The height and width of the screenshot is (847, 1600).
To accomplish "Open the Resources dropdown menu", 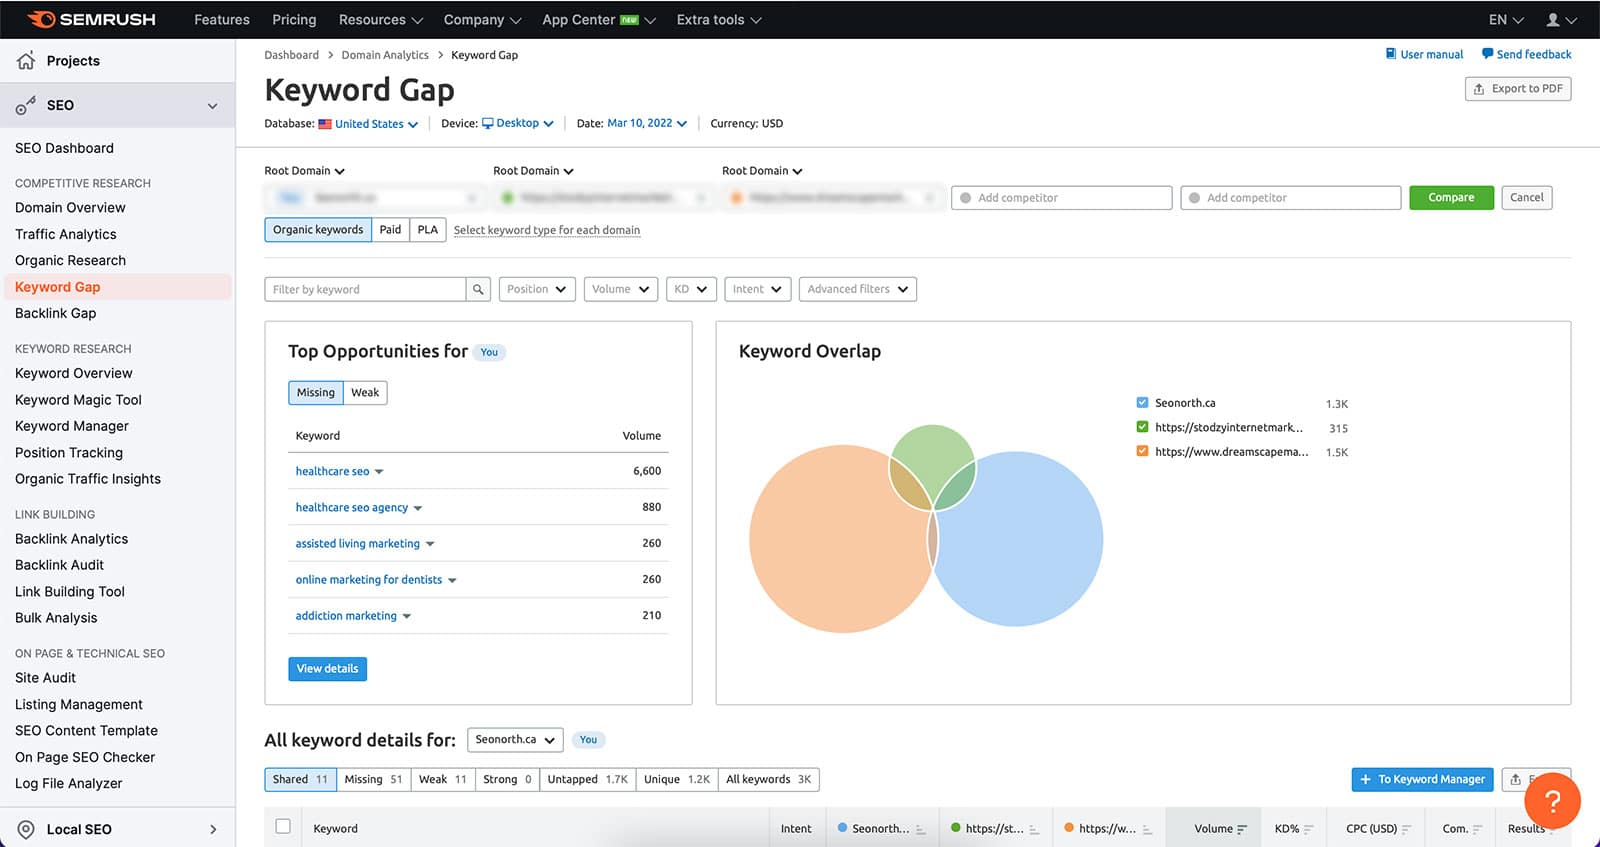I will 380,19.
